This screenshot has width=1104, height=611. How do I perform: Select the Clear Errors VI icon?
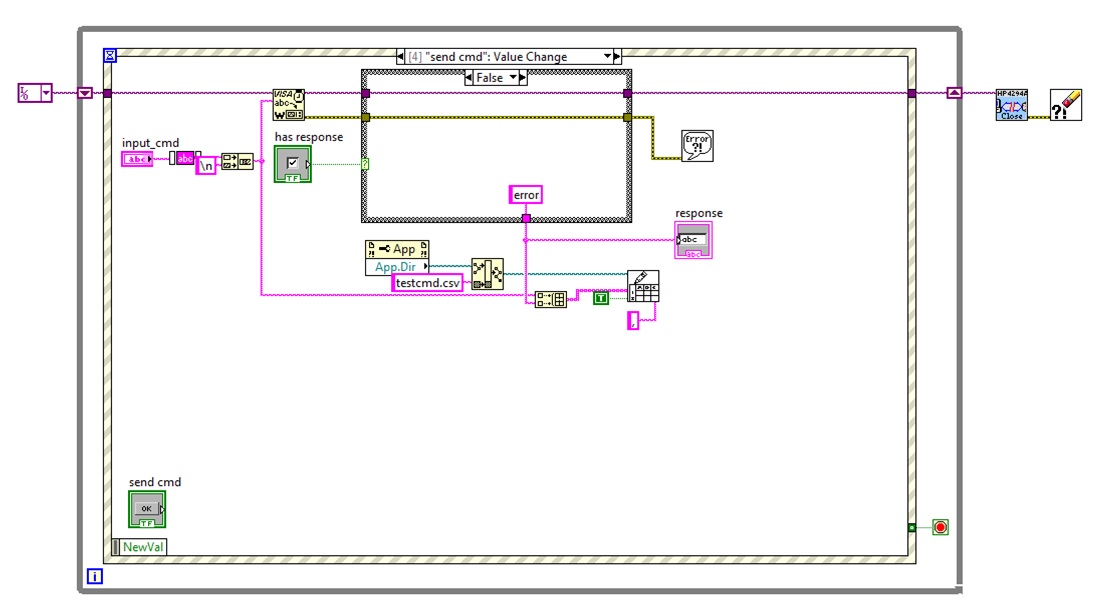(x=1065, y=105)
